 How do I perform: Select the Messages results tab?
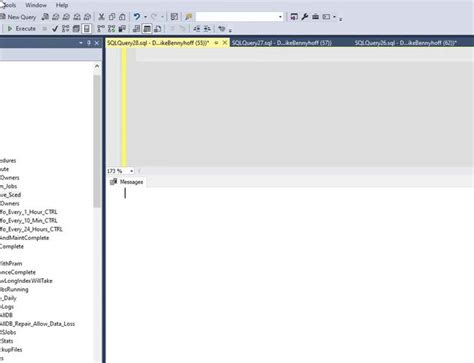point(127,182)
